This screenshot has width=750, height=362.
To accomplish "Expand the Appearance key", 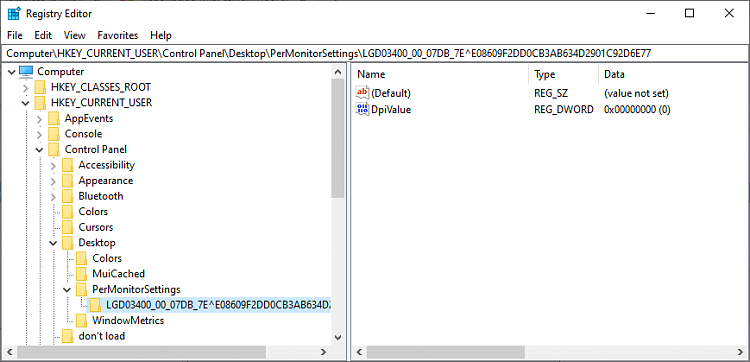I will click(x=54, y=181).
